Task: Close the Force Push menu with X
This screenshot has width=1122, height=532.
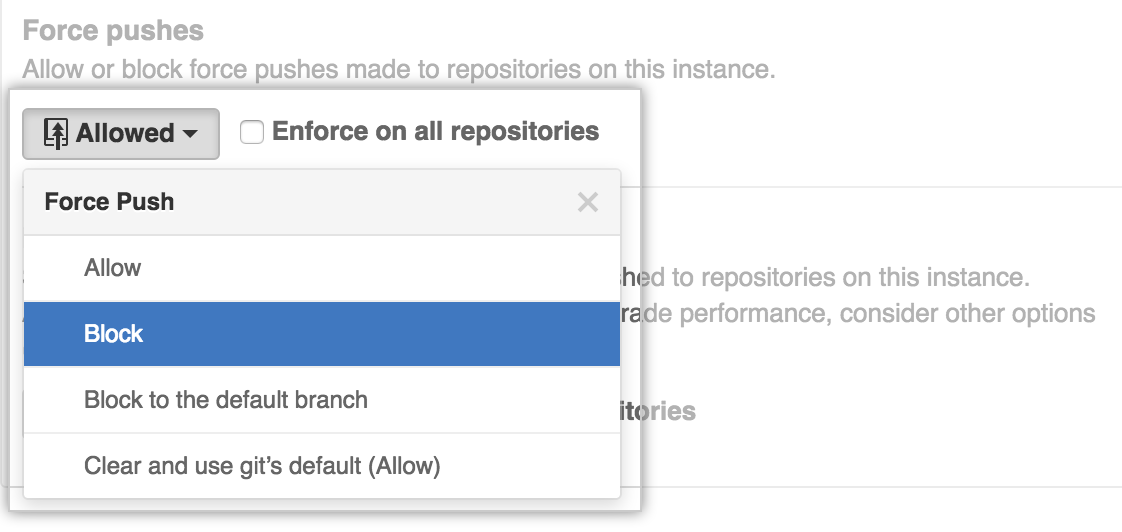Action: (587, 203)
